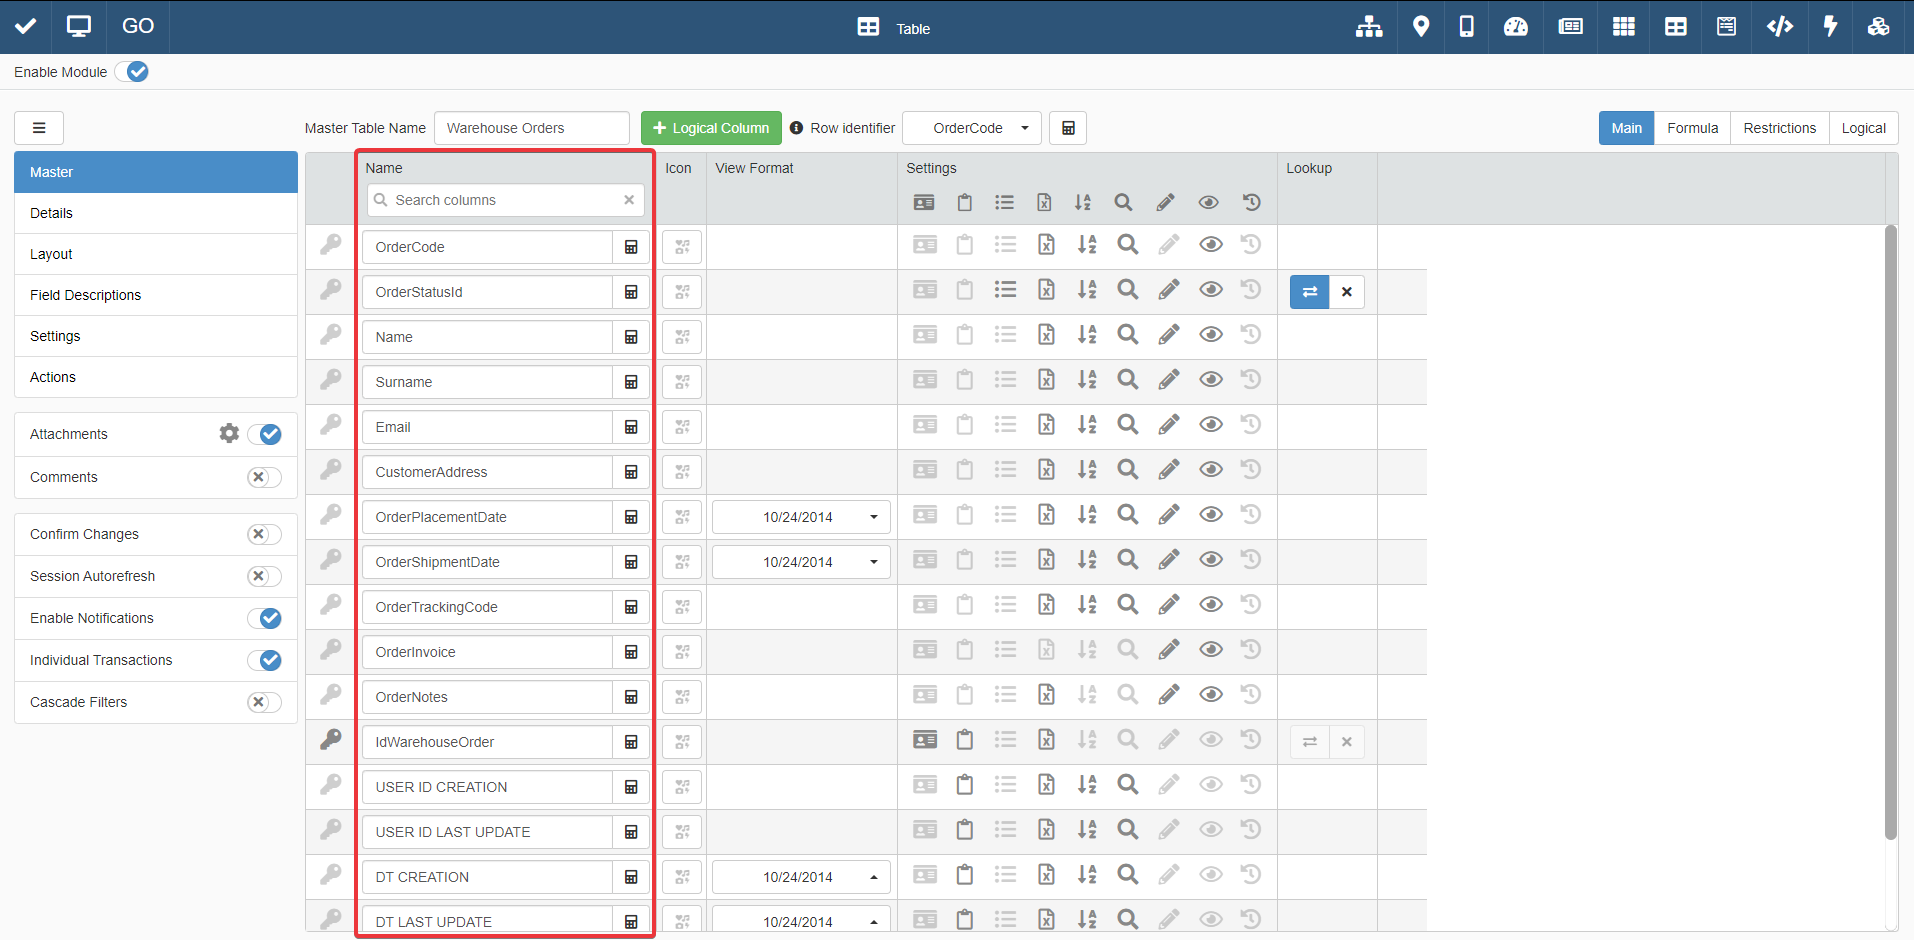Toggle the Enable Module switch
This screenshot has width=1914, height=940.
tap(132, 72)
